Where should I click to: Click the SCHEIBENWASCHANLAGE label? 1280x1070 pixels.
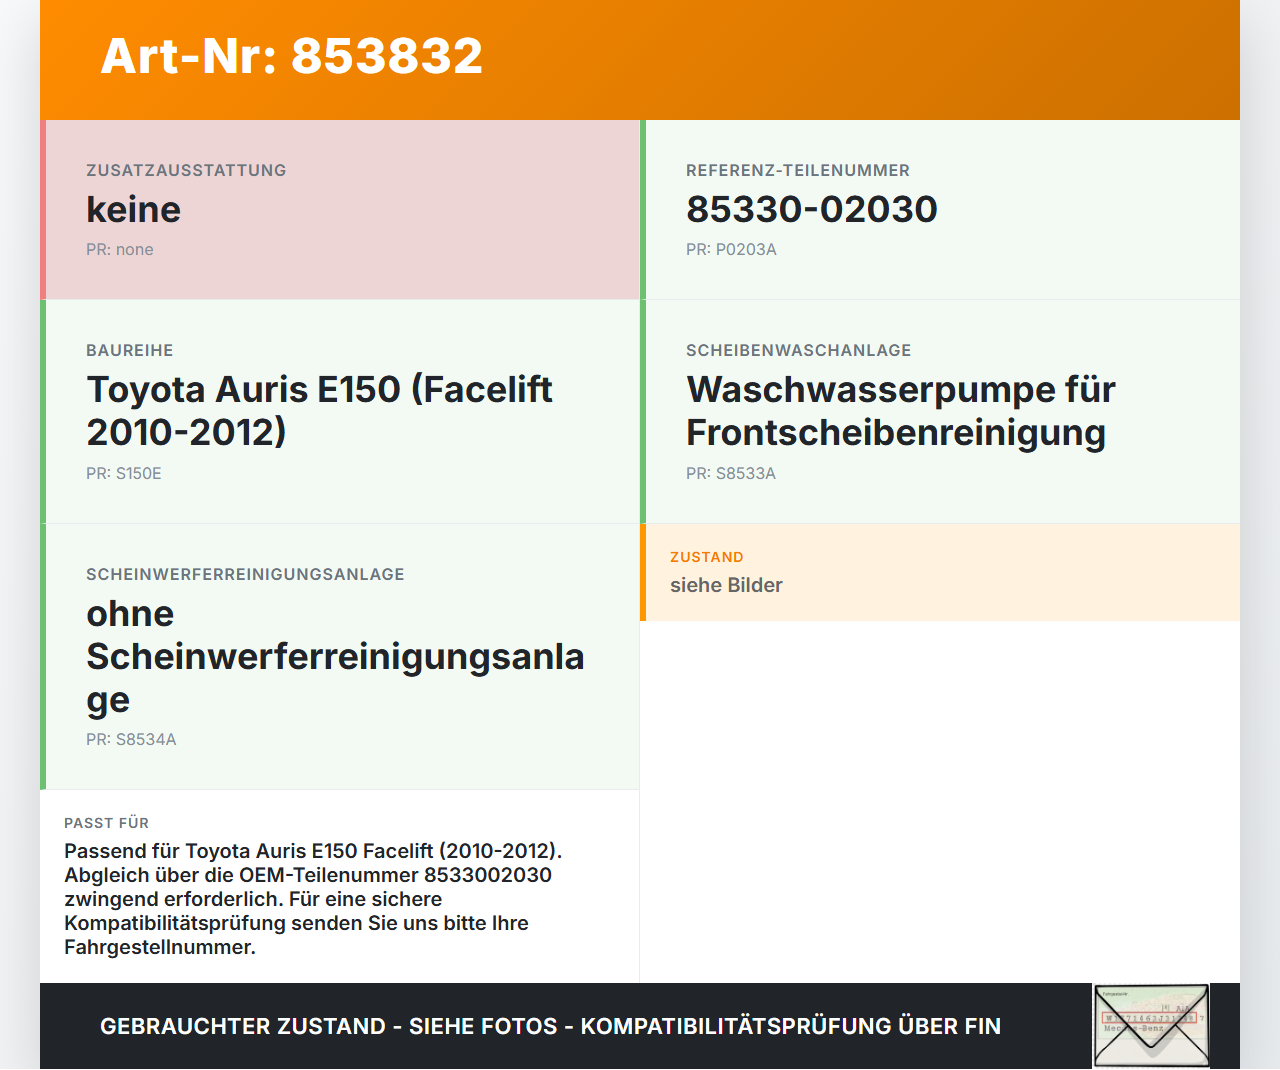pos(799,350)
